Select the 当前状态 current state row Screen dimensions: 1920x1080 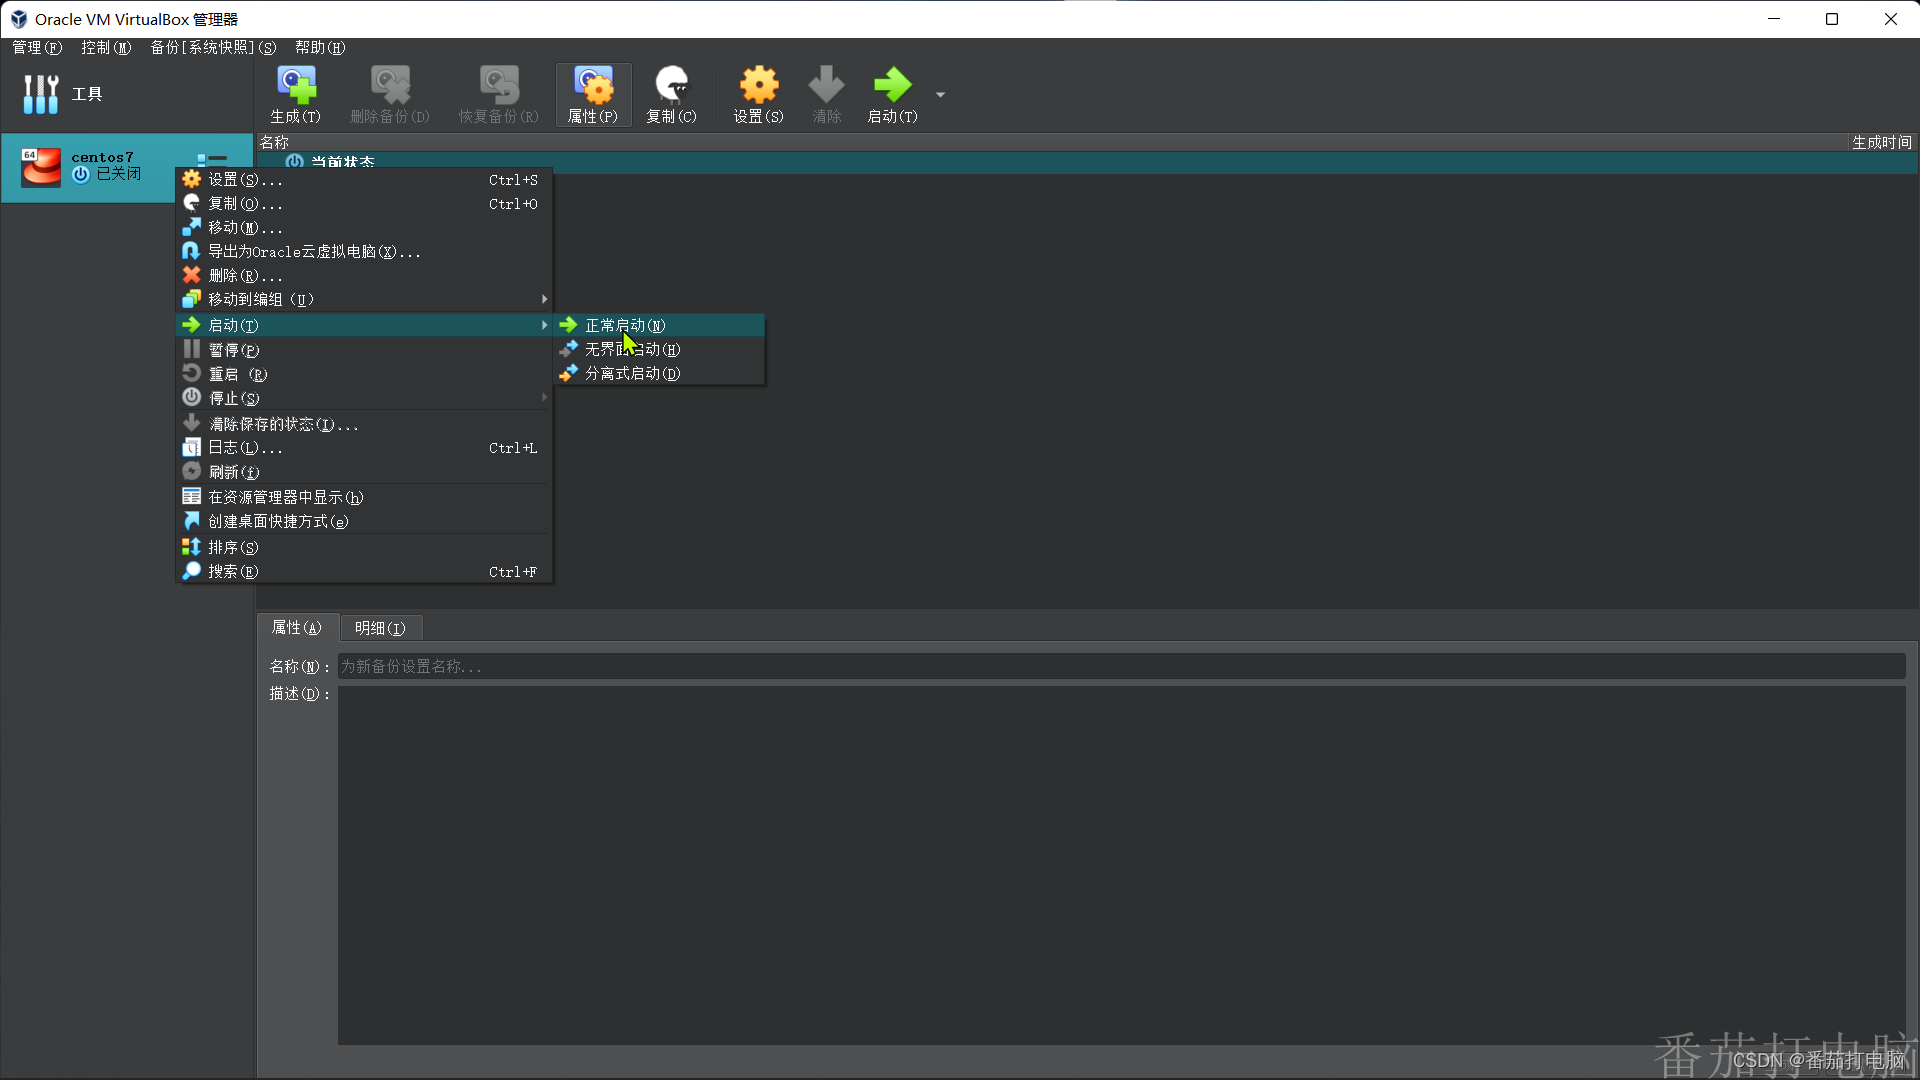click(x=1087, y=163)
